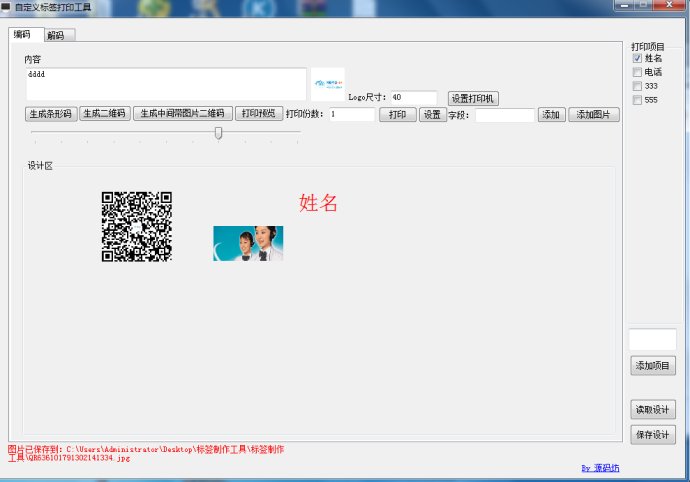The image size is (690, 482).
Task: Select the red 姓名 label in design area
Action: click(319, 203)
